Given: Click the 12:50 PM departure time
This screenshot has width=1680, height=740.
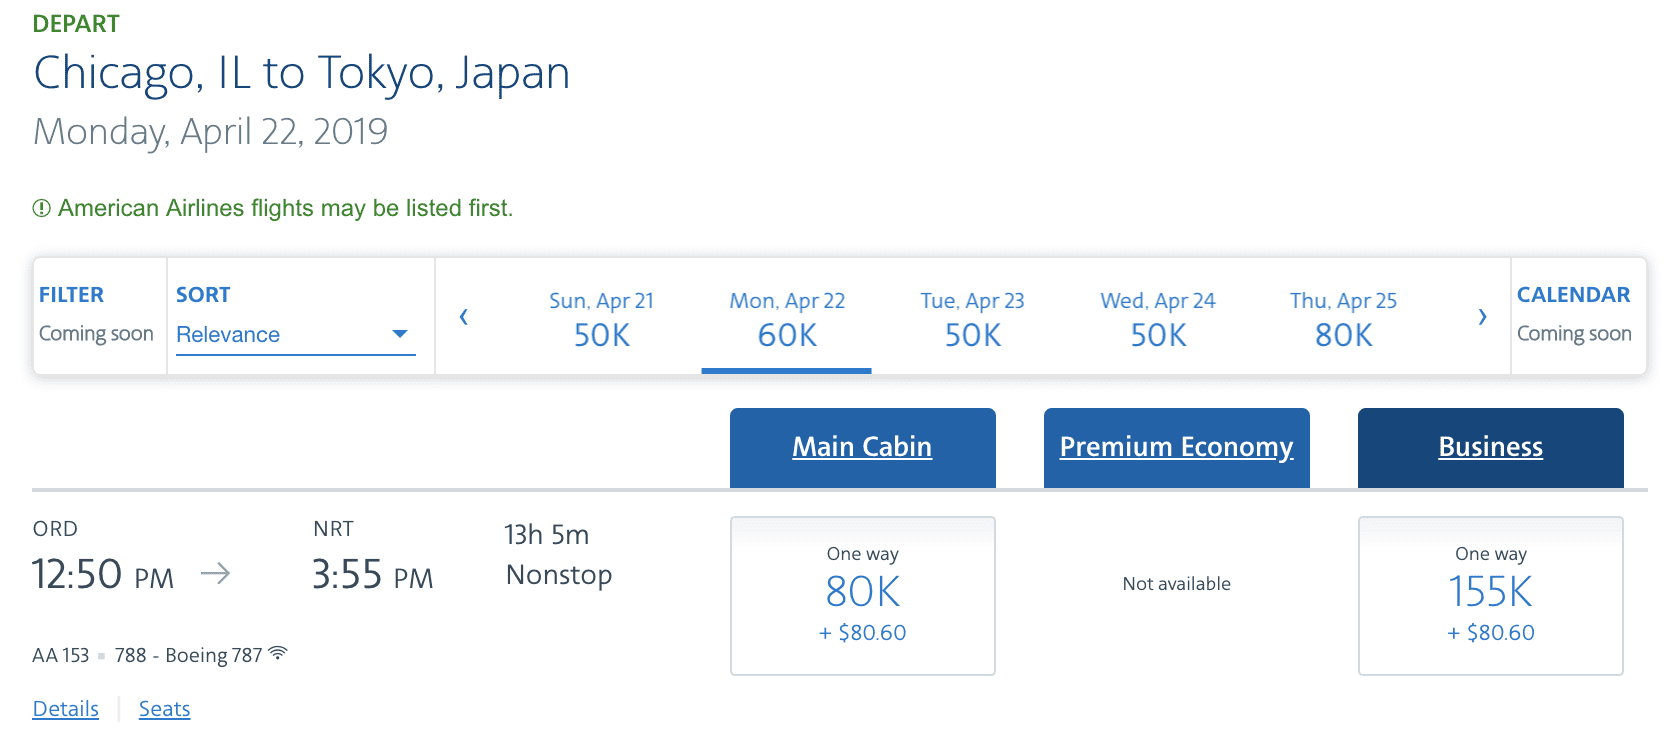Looking at the screenshot, I should coord(103,575).
